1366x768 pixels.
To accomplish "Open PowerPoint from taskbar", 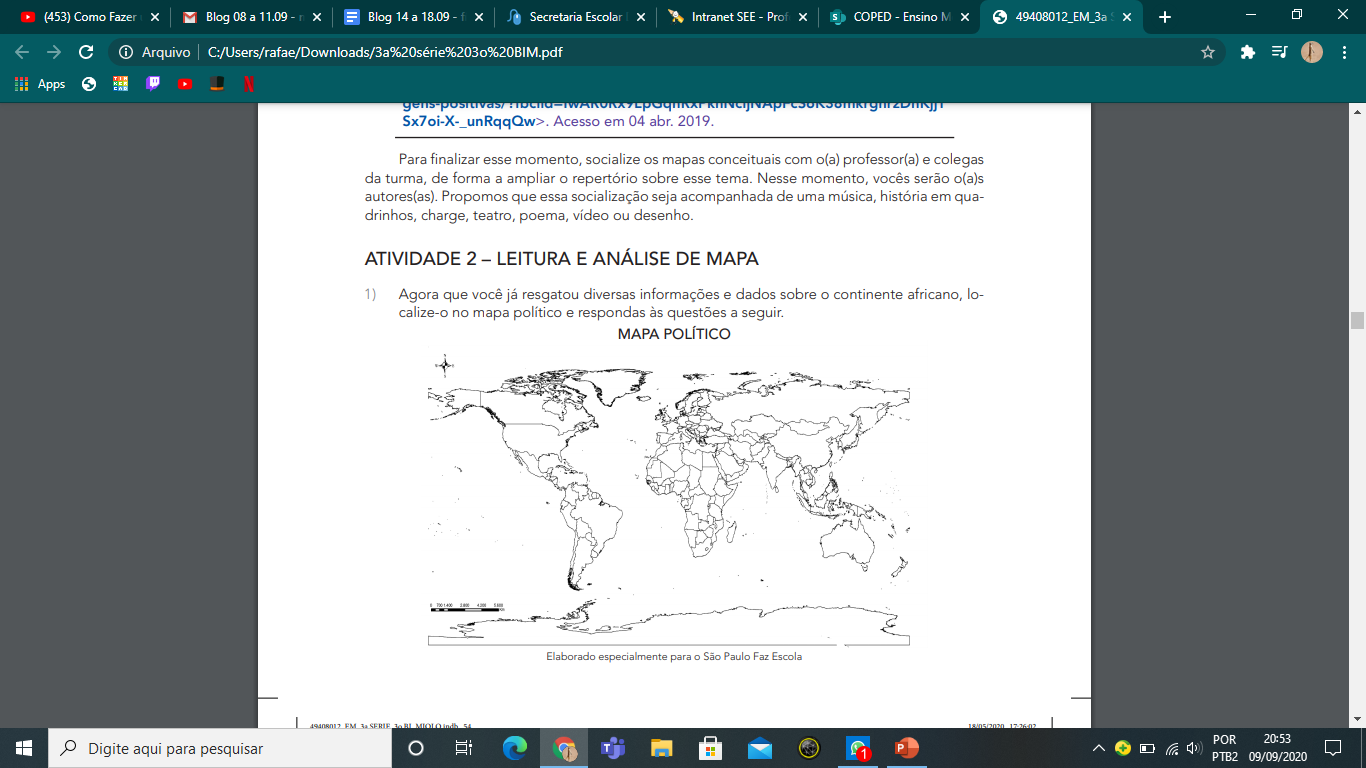I will [x=907, y=748].
